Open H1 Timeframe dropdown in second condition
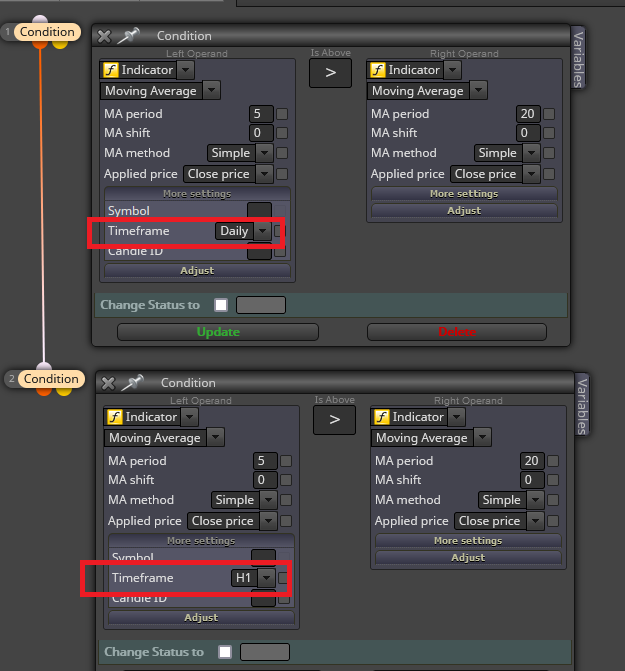 267,578
